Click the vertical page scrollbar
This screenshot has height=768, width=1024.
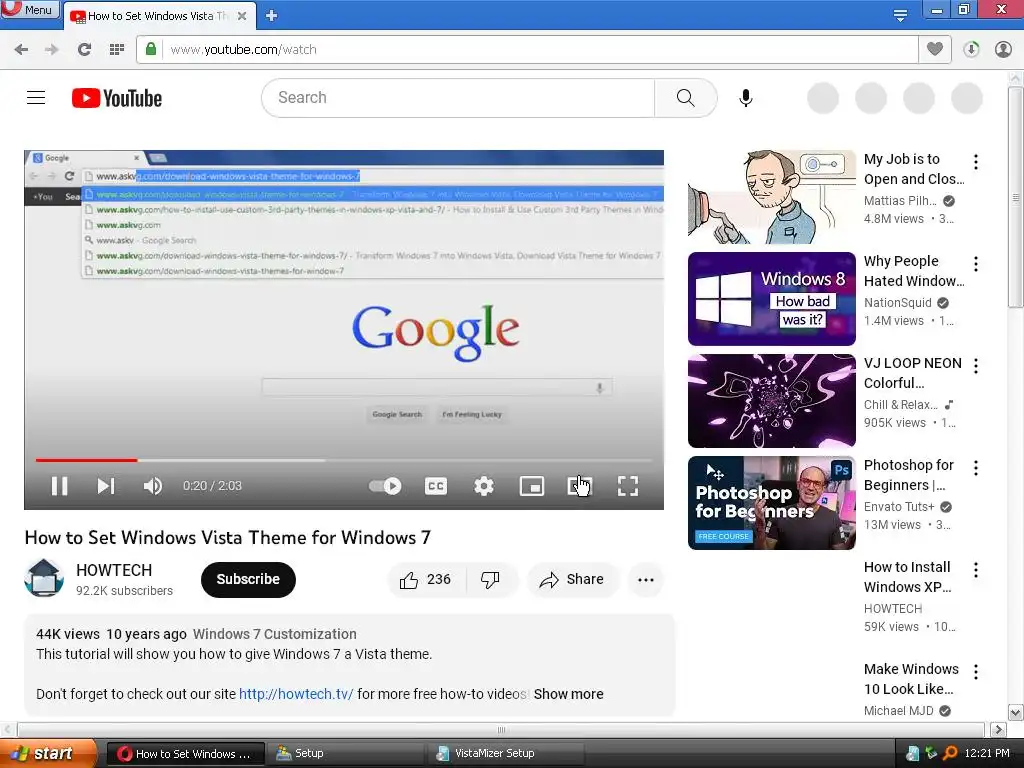tap(1016, 196)
